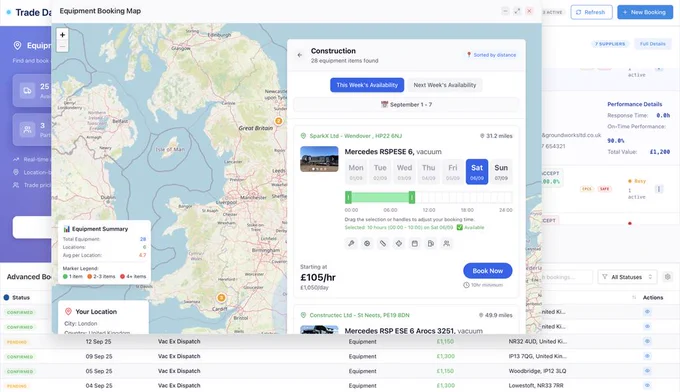This screenshot has height=392, width=680.
Task: Select the Thu 04/09 day
Action: click(428, 172)
